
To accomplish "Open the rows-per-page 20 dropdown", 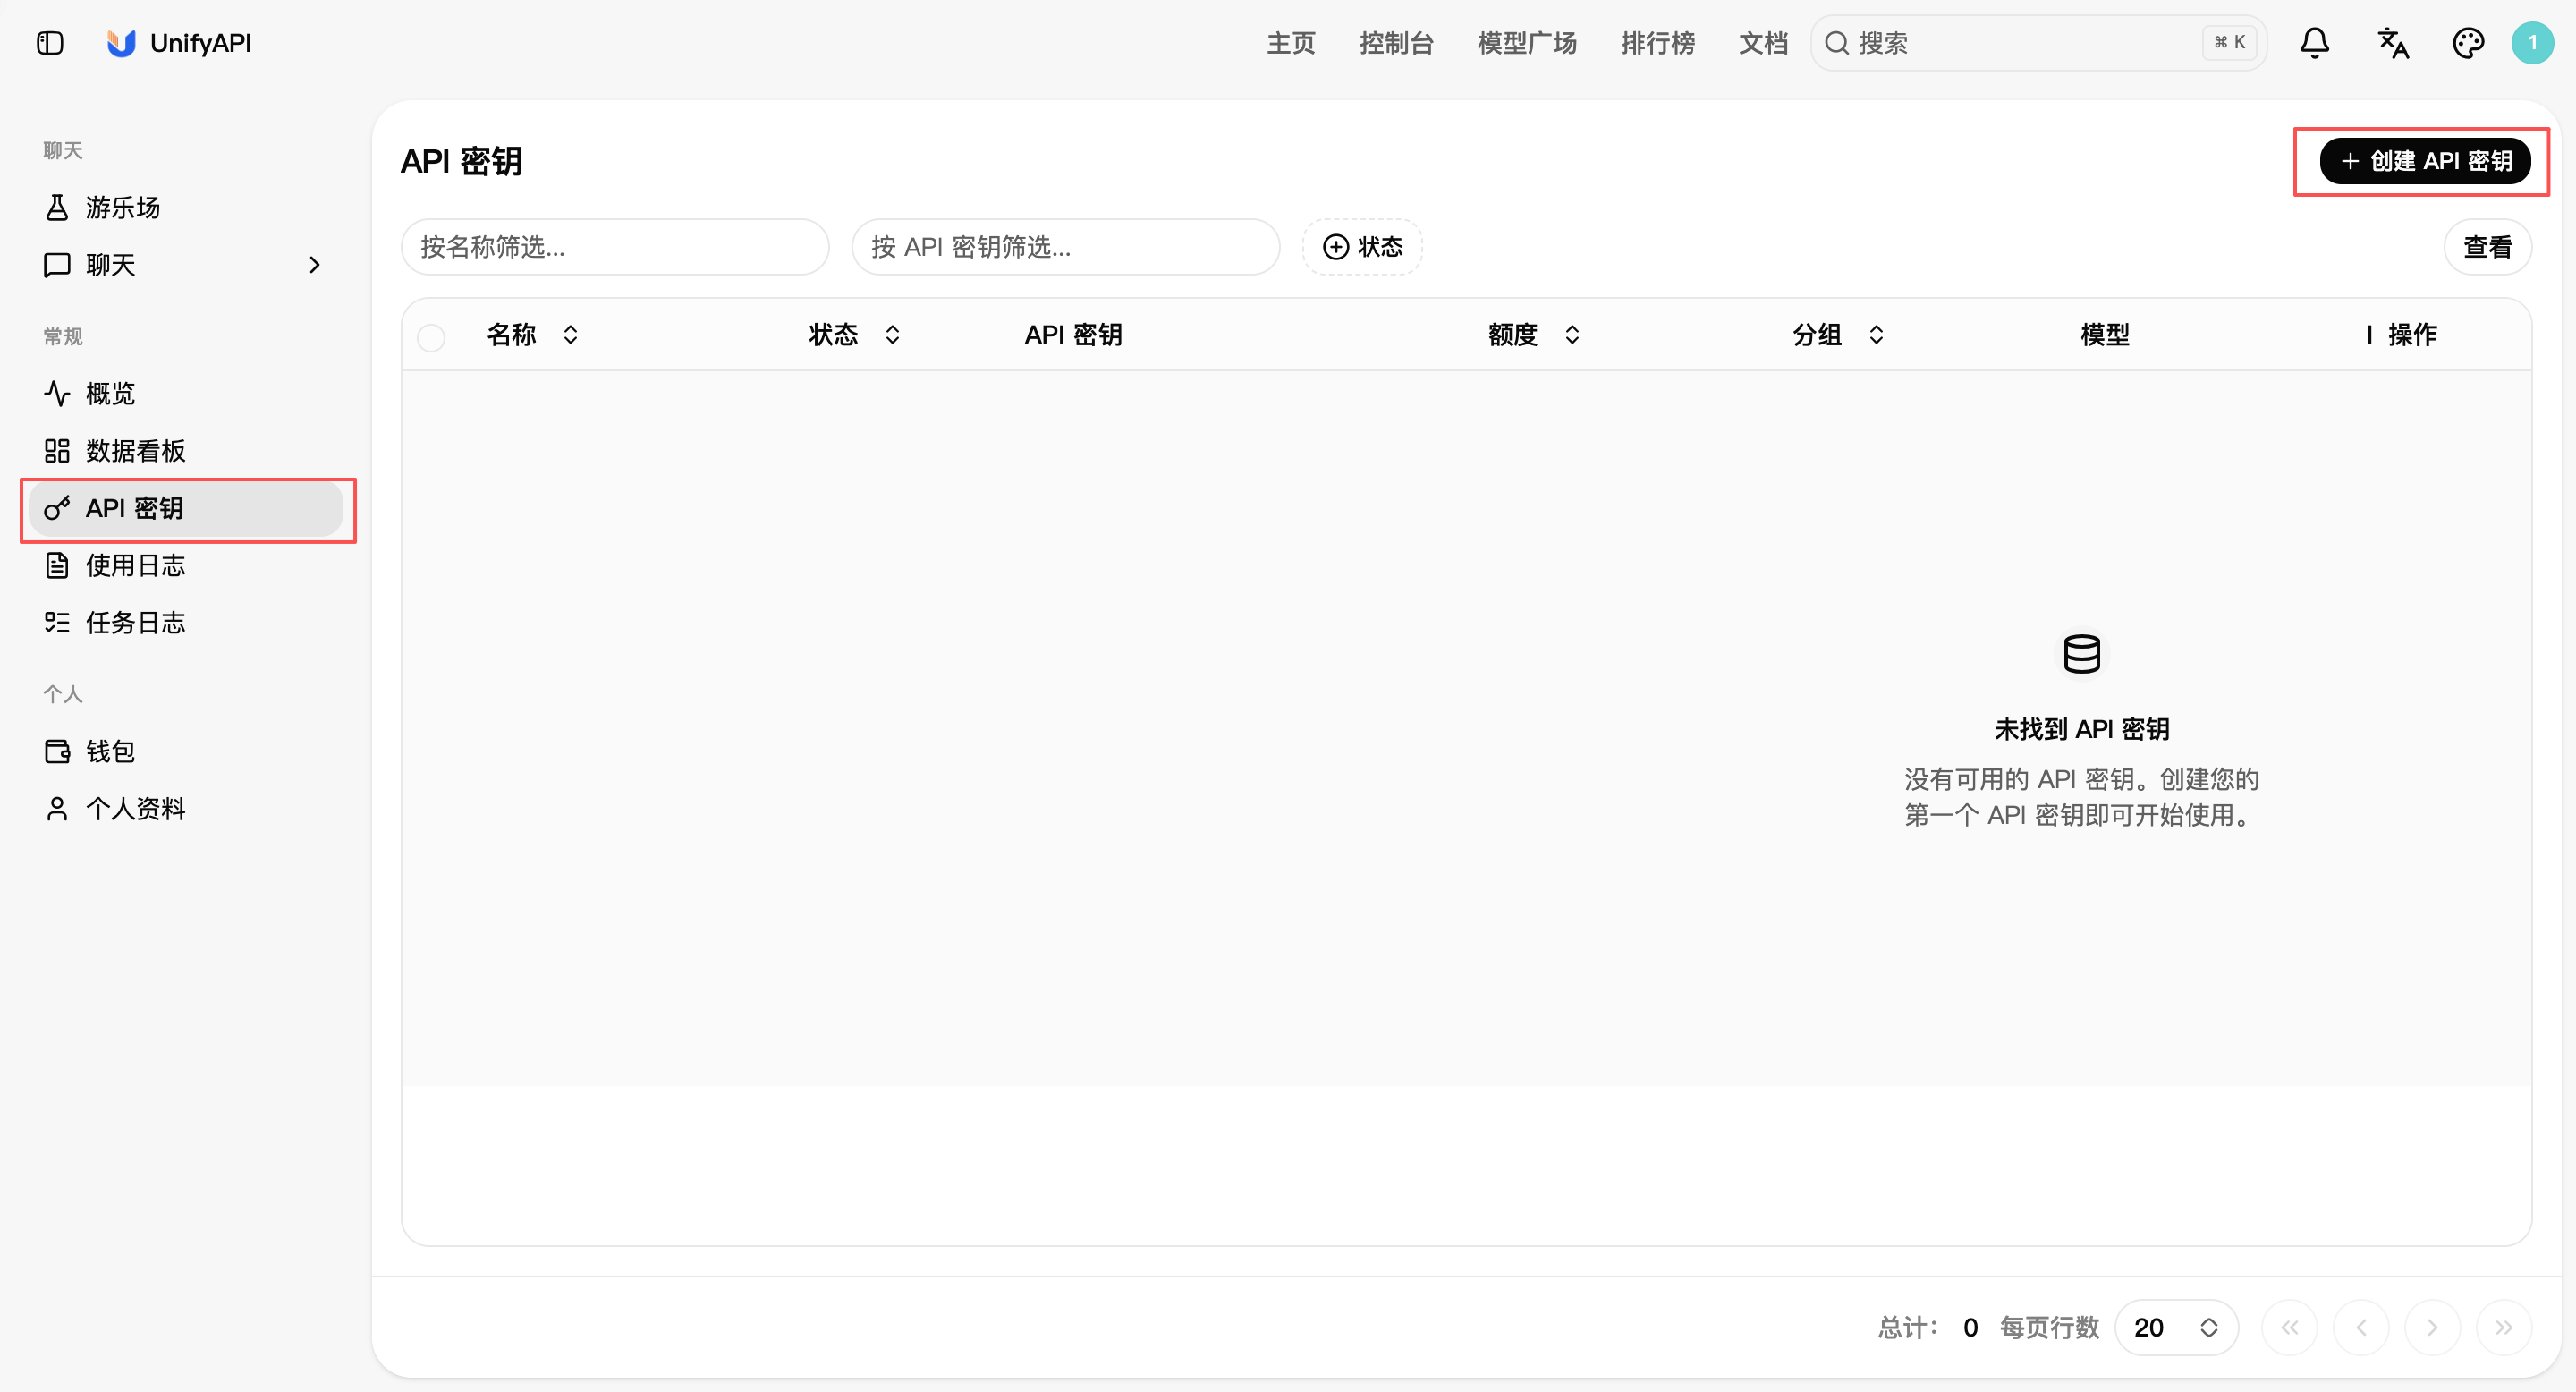I will pyautogui.click(x=2176, y=1327).
